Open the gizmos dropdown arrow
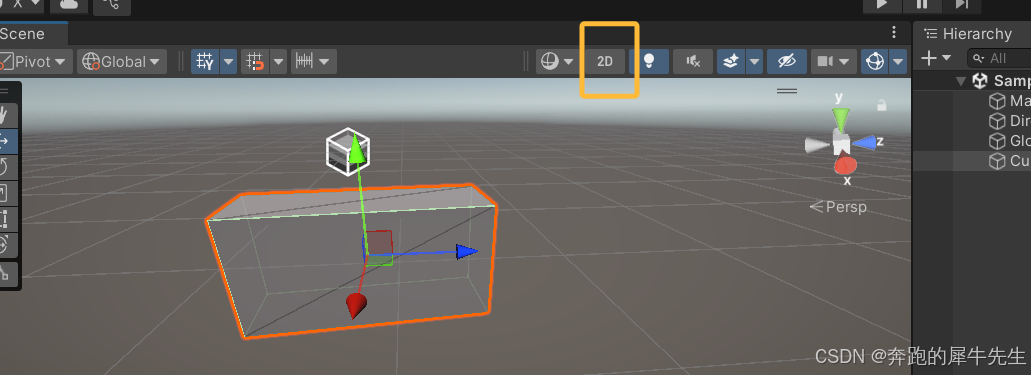 click(x=898, y=62)
